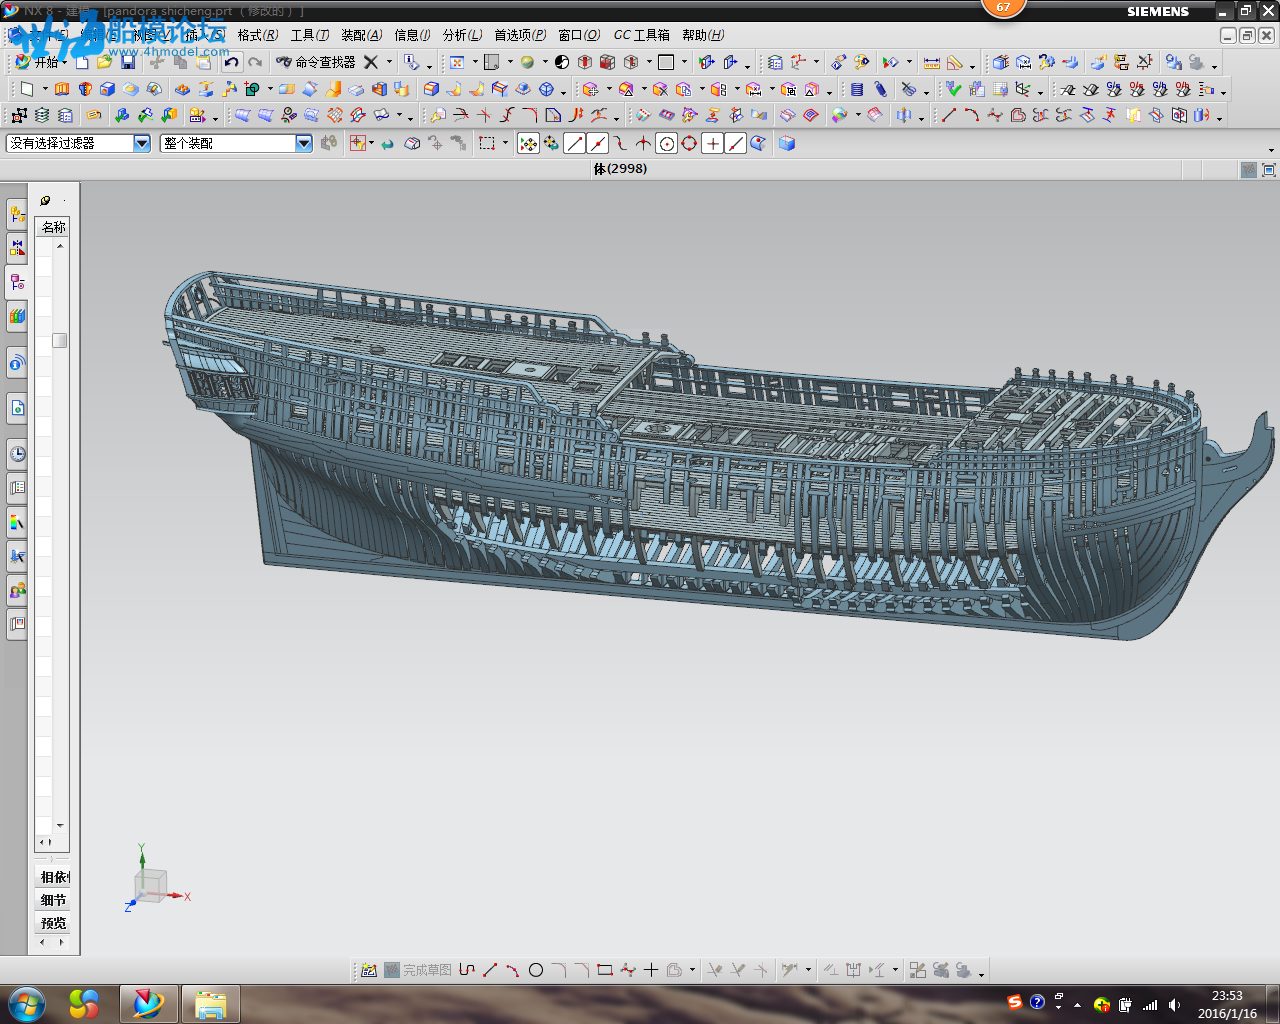Click the undo arrow icon
The height and width of the screenshot is (1024, 1280).
232,62
